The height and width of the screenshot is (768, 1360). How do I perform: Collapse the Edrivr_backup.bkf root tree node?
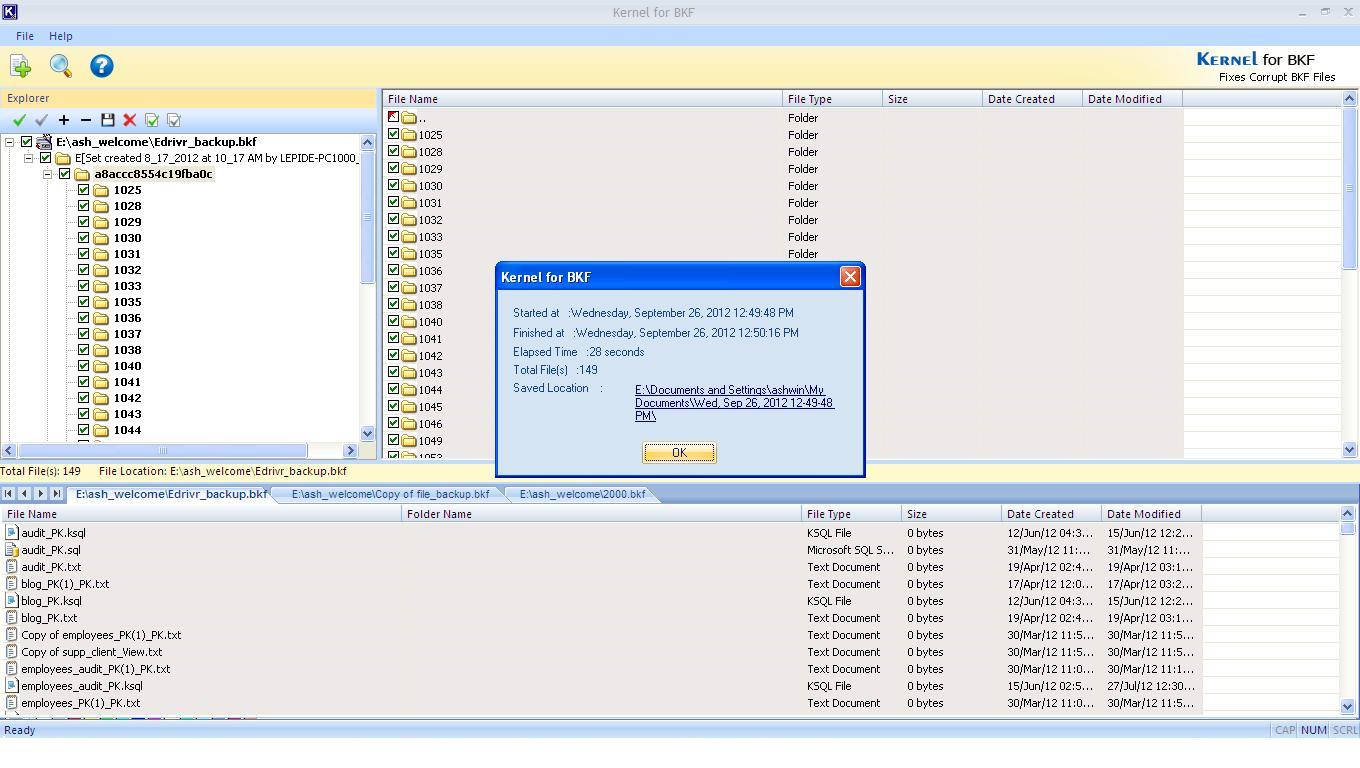tap(9, 142)
